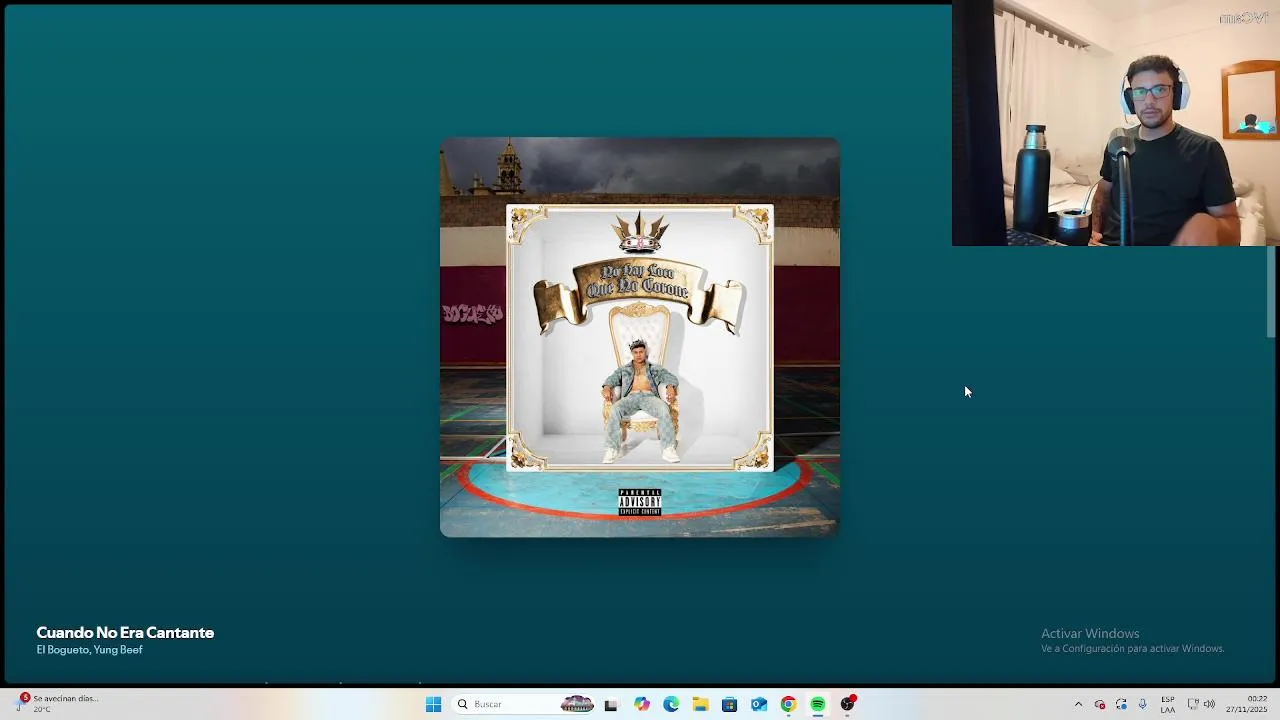Open Outlook from the taskbar
This screenshot has width=1280, height=720.
click(x=759, y=704)
